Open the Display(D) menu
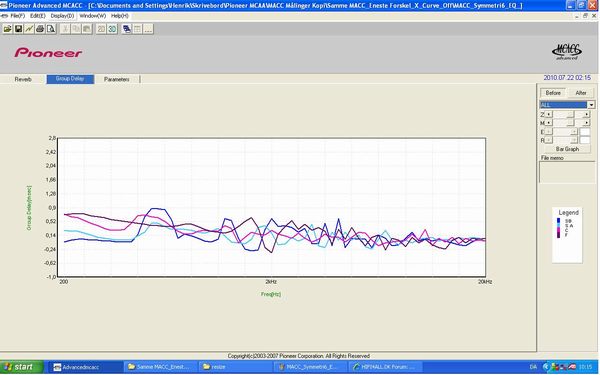This screenshot has width=600, height=375. [x=62, y=16]
